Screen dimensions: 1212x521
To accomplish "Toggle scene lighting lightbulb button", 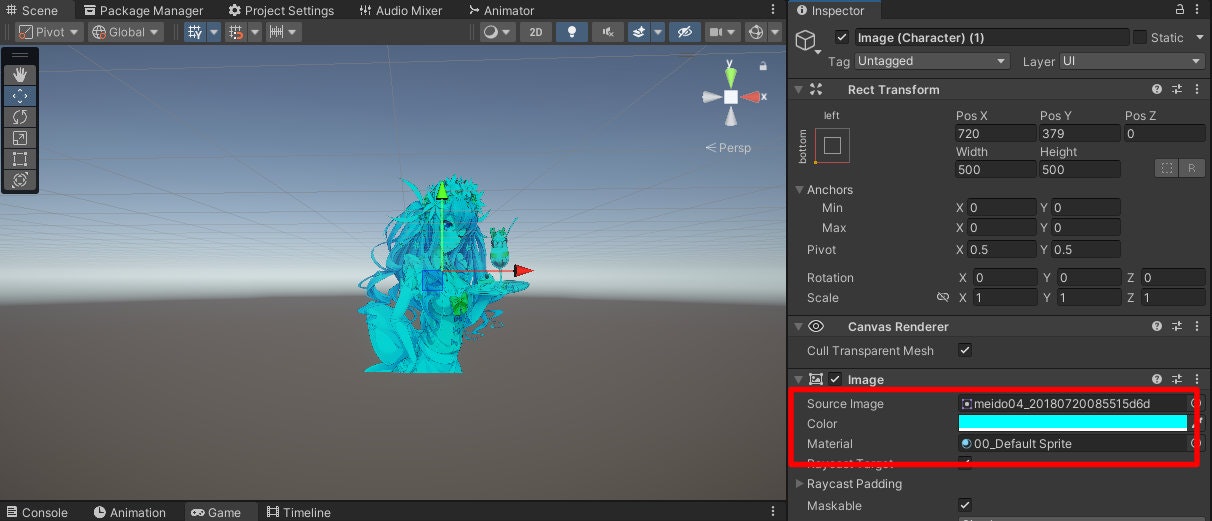I will point(571,32).
